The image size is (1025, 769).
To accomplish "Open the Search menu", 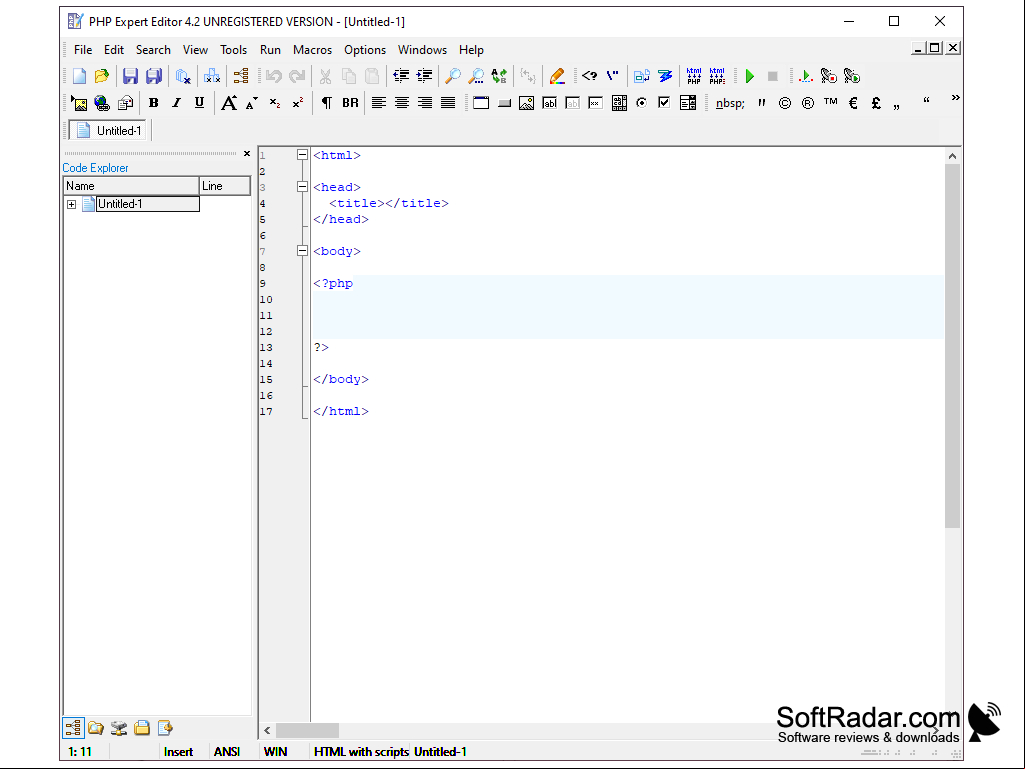I will tap(153, 50).
